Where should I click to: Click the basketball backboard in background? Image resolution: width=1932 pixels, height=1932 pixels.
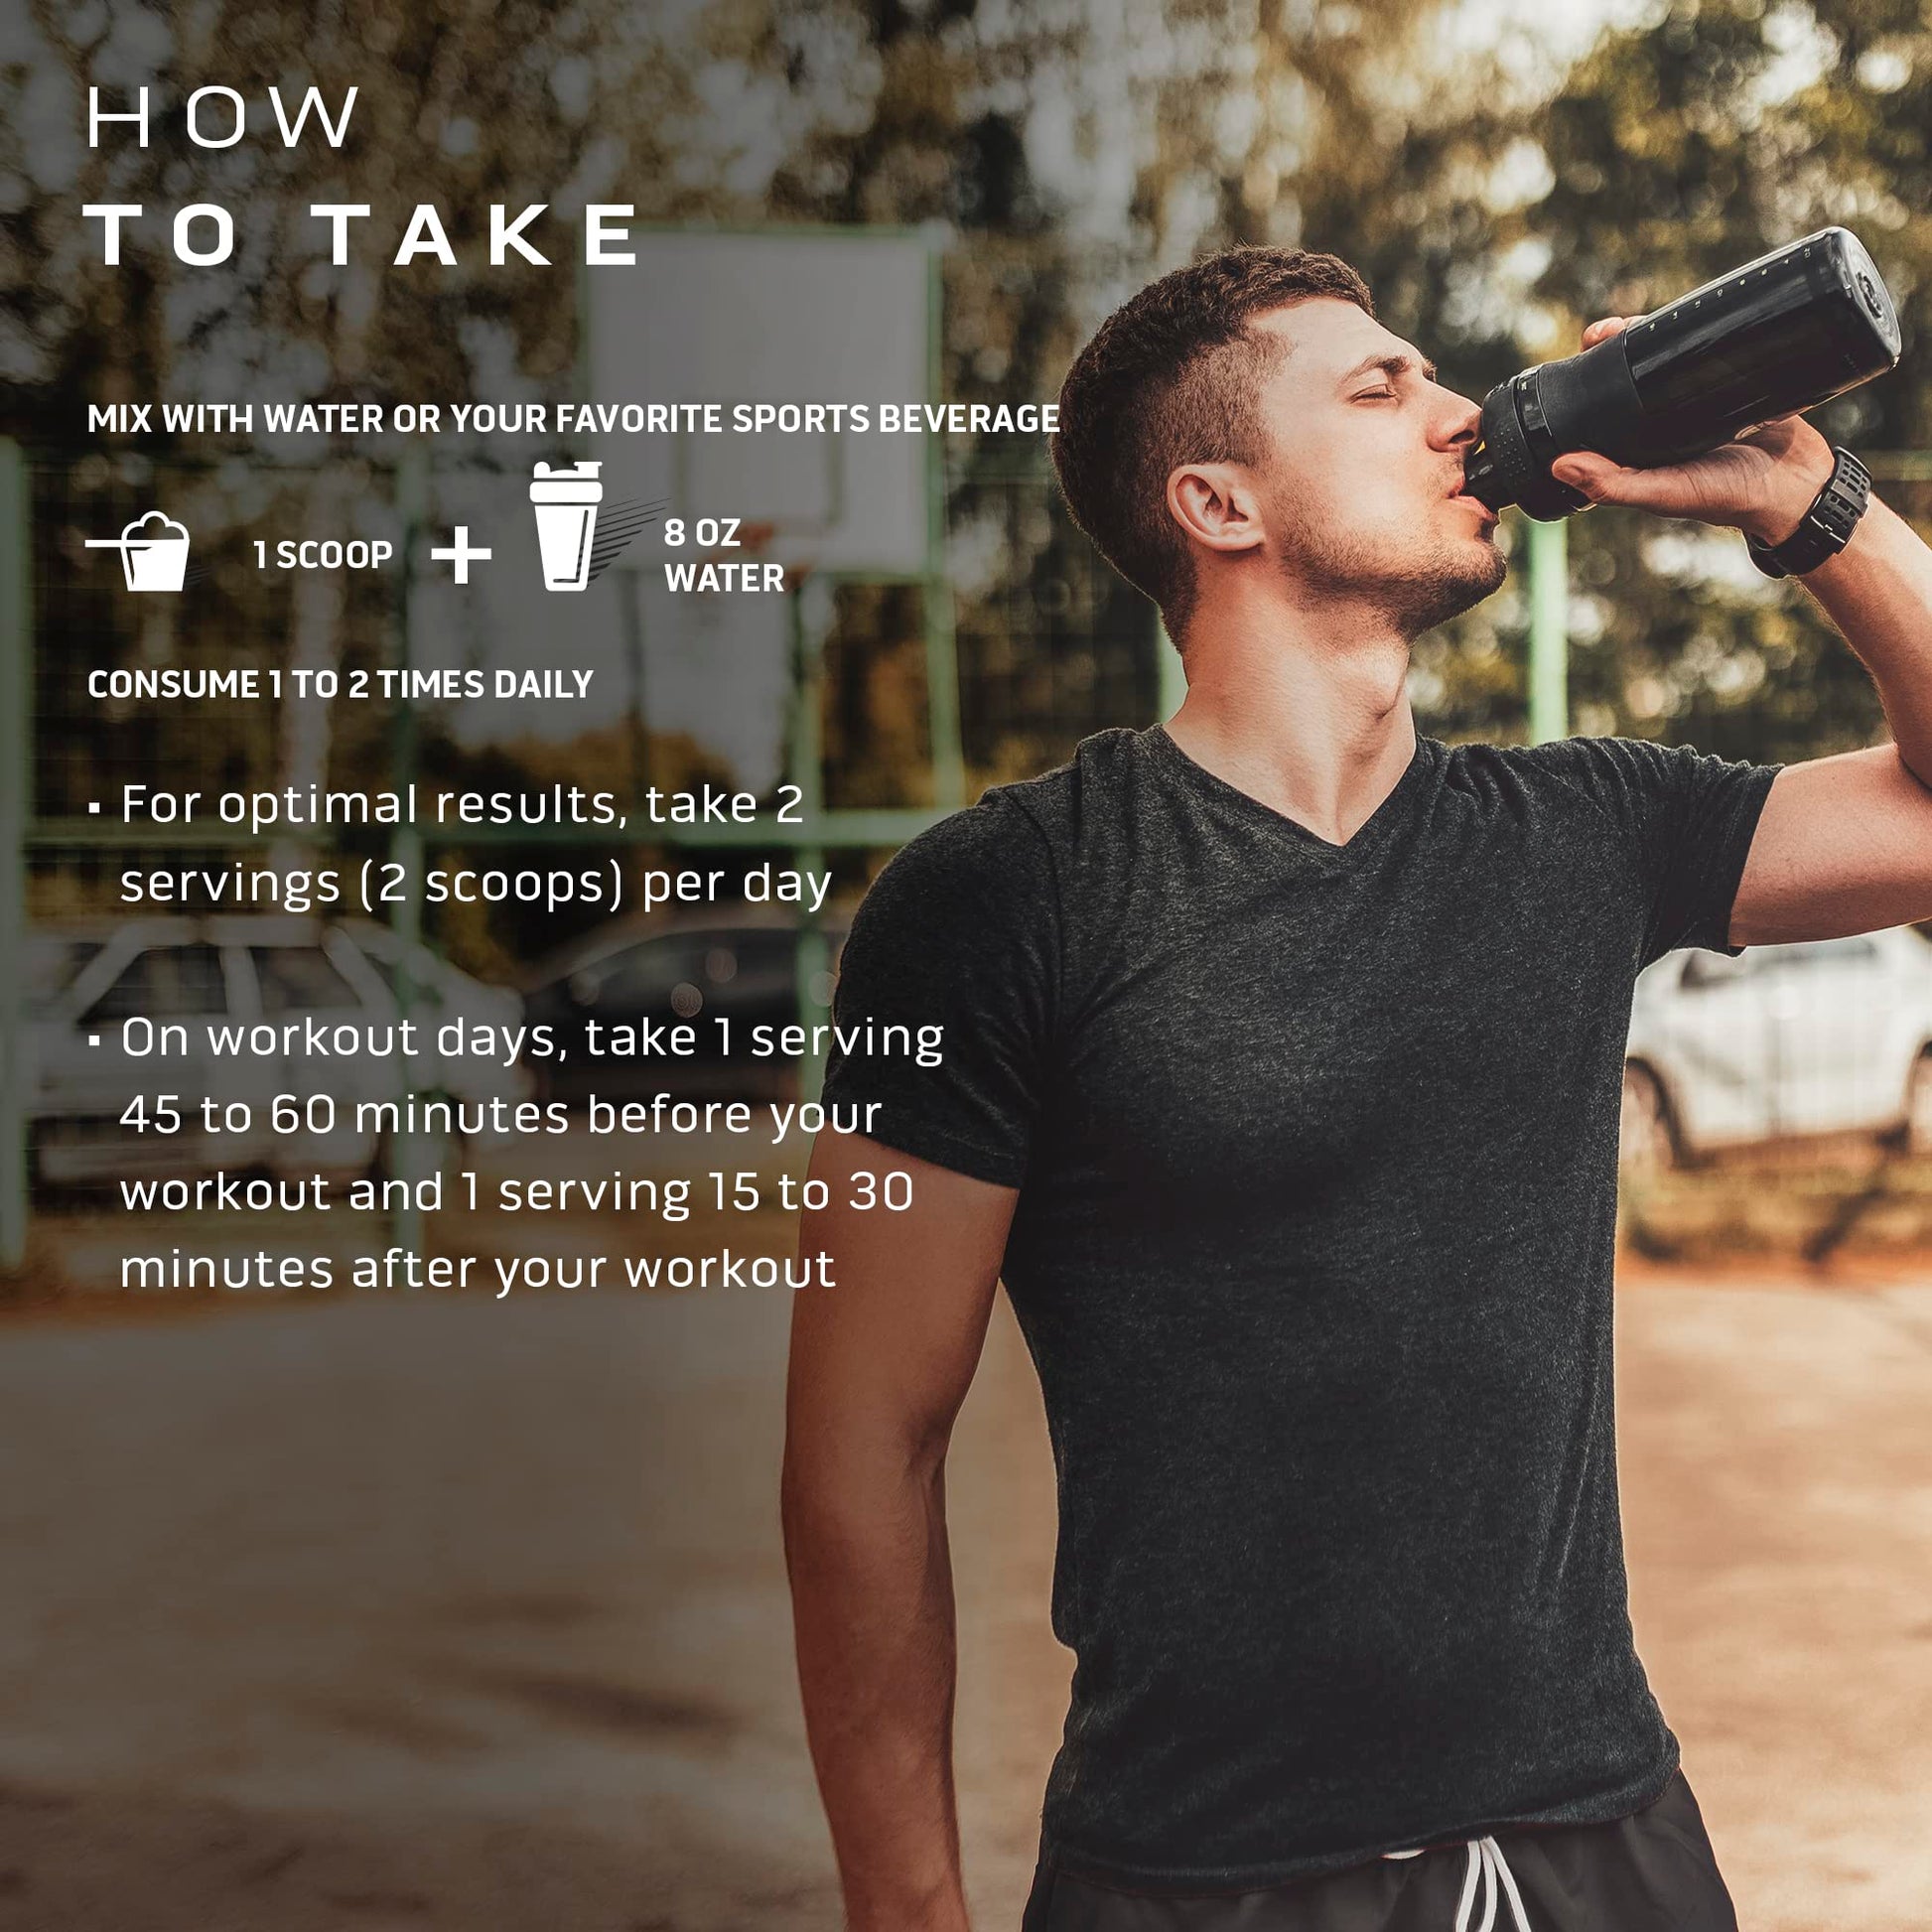pos(760,400)
